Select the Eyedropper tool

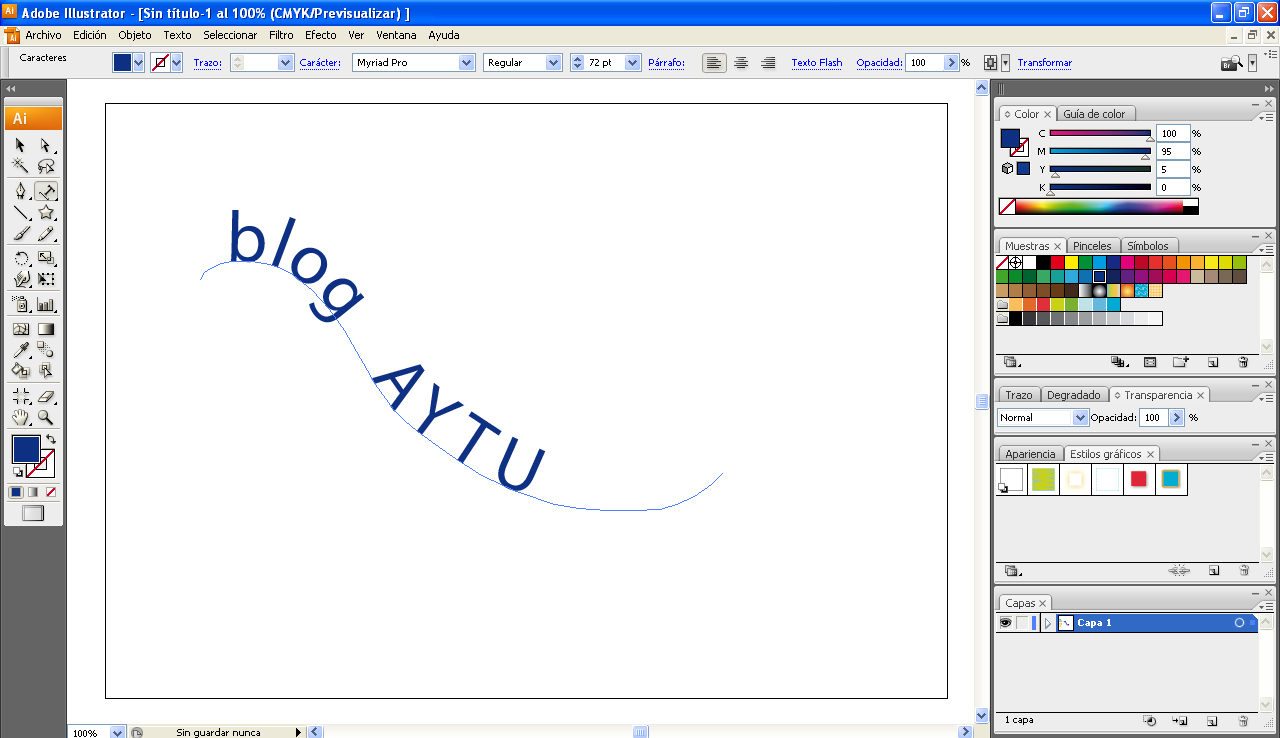[x=20, y=350]
